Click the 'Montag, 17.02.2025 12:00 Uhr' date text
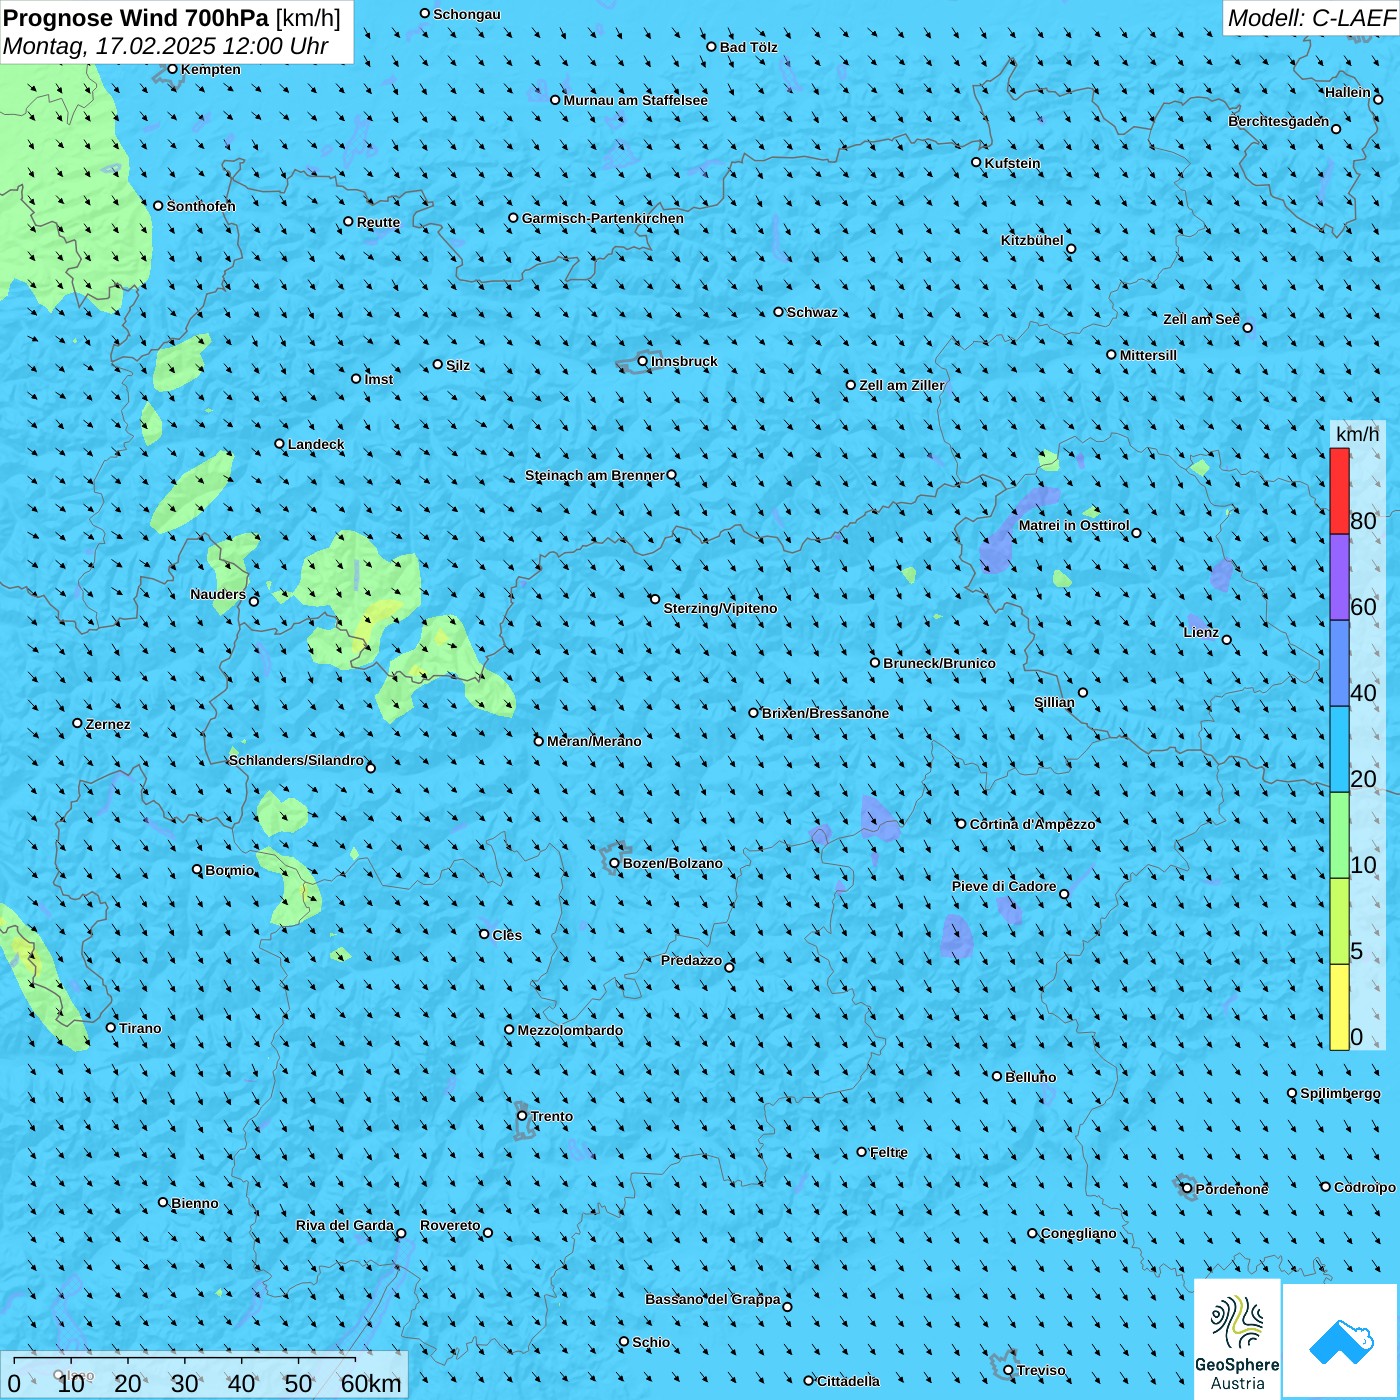The height and width of the screenshot is (1400, 1400). pos(166,46)
